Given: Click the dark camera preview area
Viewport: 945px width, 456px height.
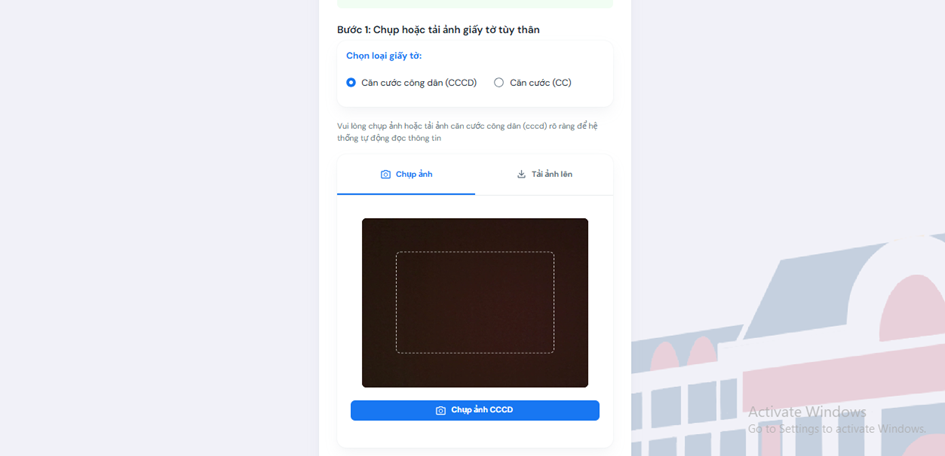Looking at the screenshot, I should tap(475, 302).
